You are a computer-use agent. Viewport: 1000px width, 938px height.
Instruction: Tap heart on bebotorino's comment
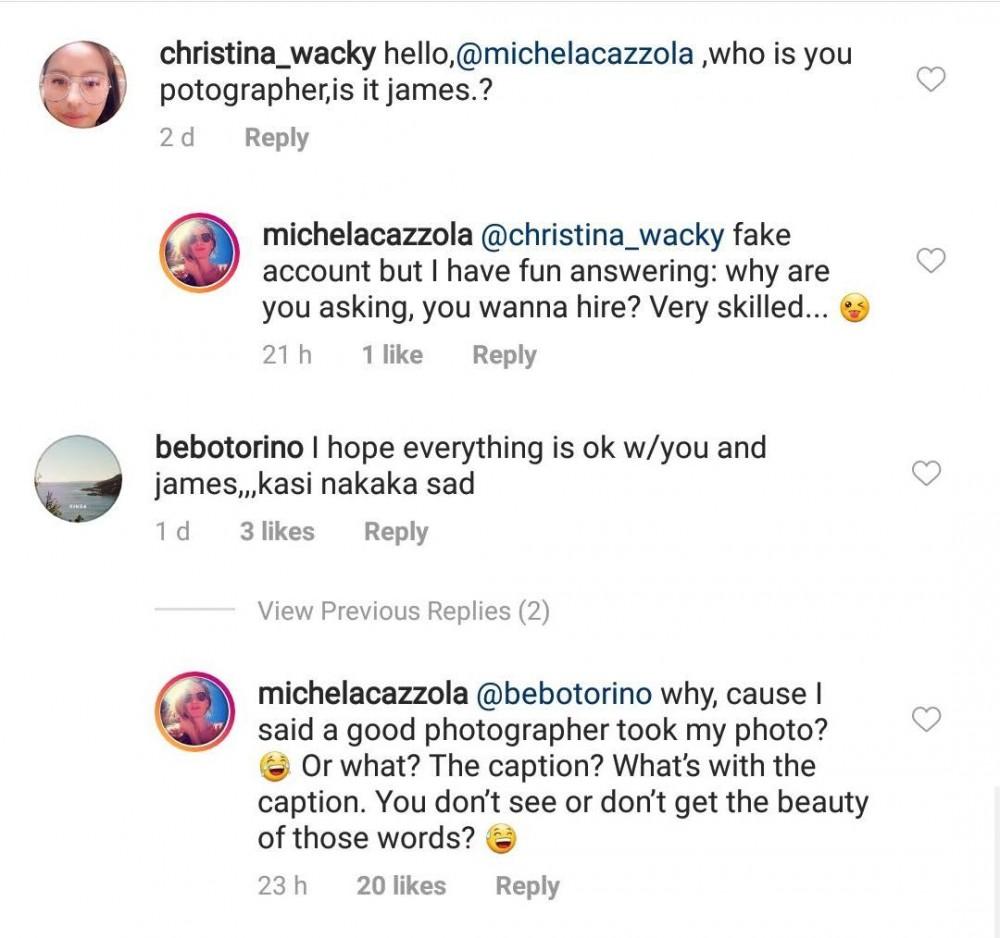[929, 473]
